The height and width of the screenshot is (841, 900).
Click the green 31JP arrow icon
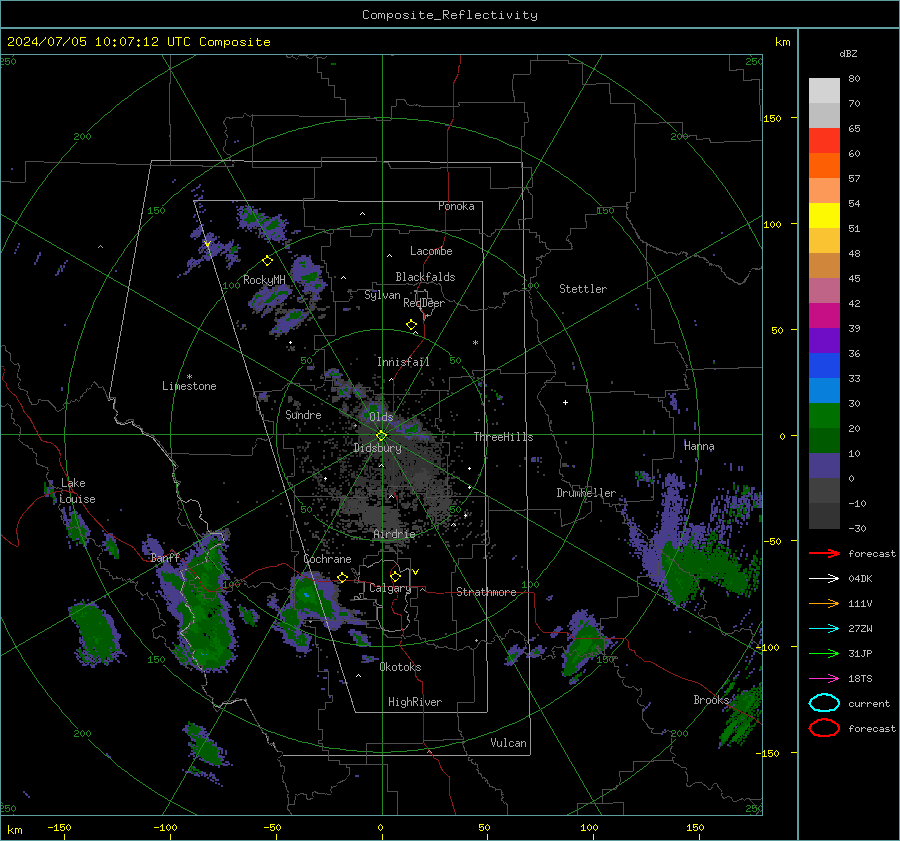pyautogui.click(x=824, y=653)
